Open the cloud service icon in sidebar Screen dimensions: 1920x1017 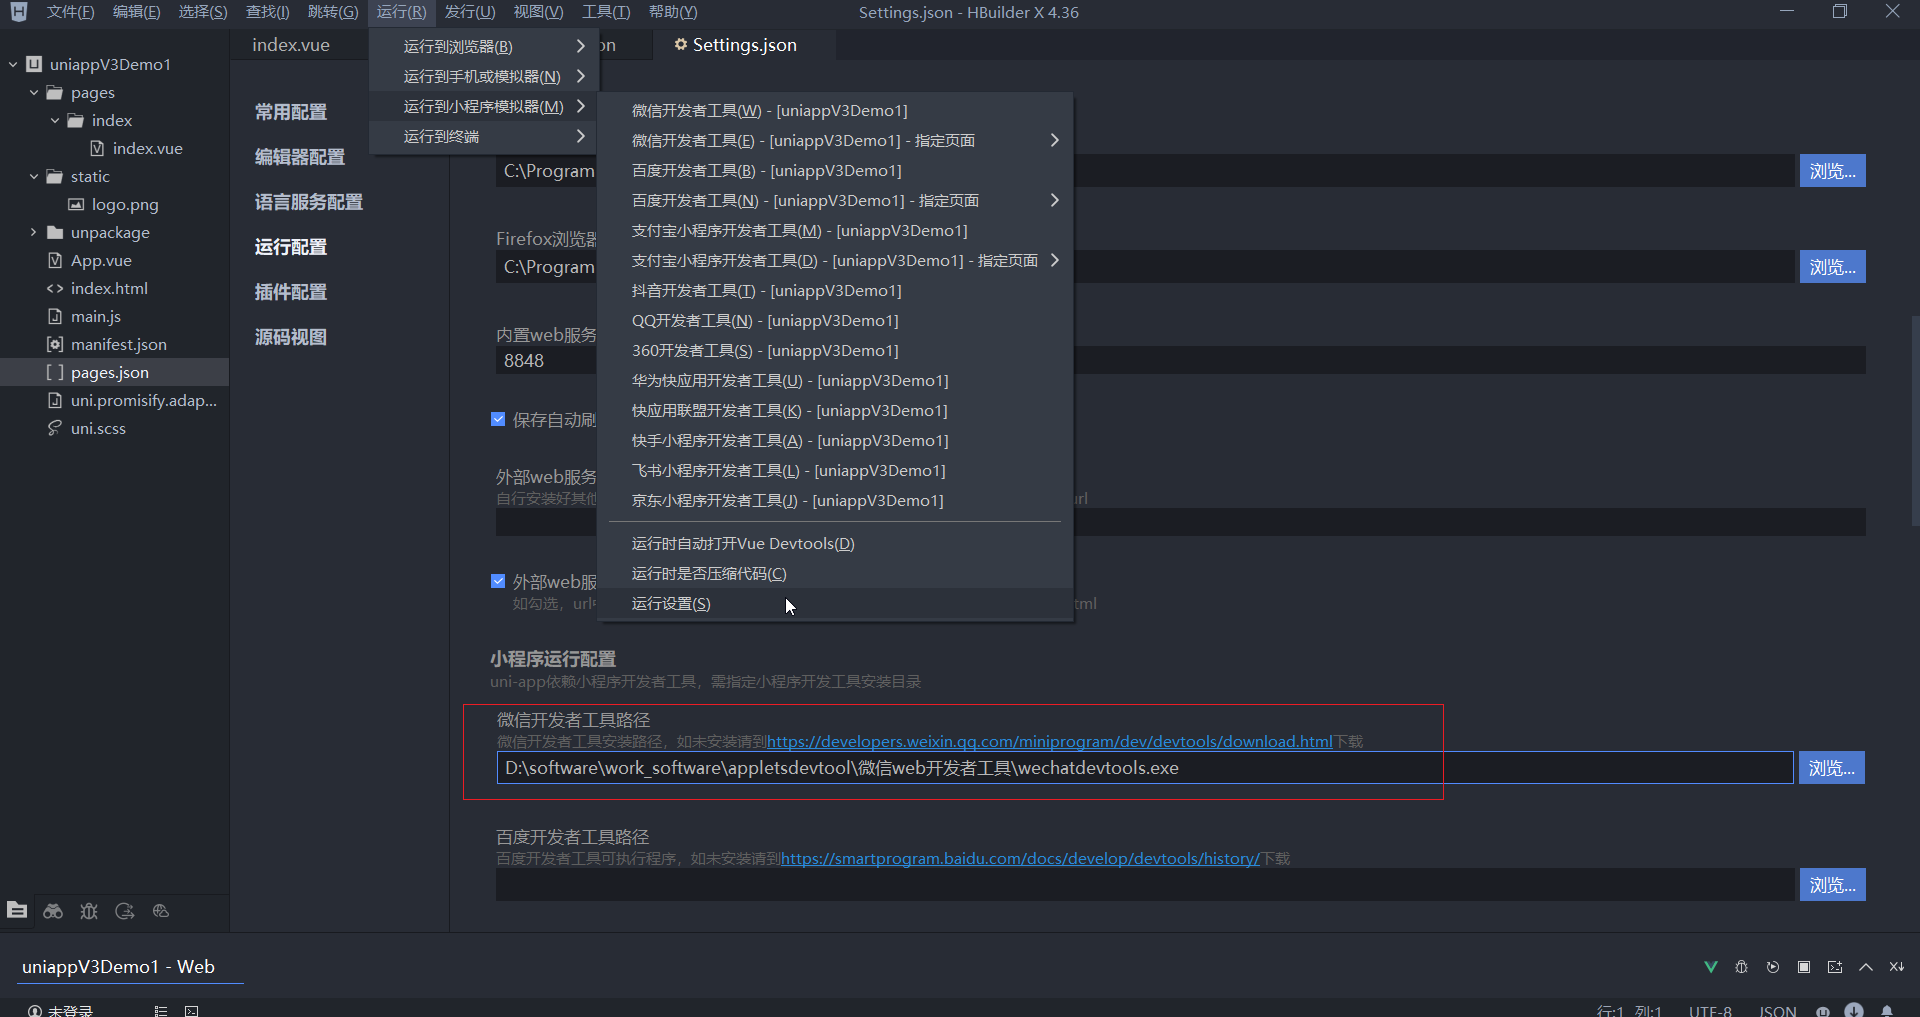pos(161,911)
